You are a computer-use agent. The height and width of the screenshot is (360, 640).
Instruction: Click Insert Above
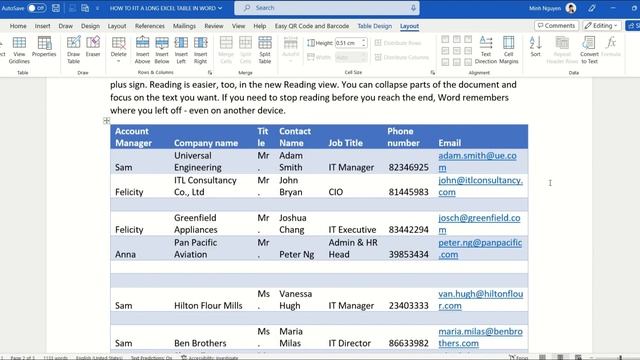142,50
